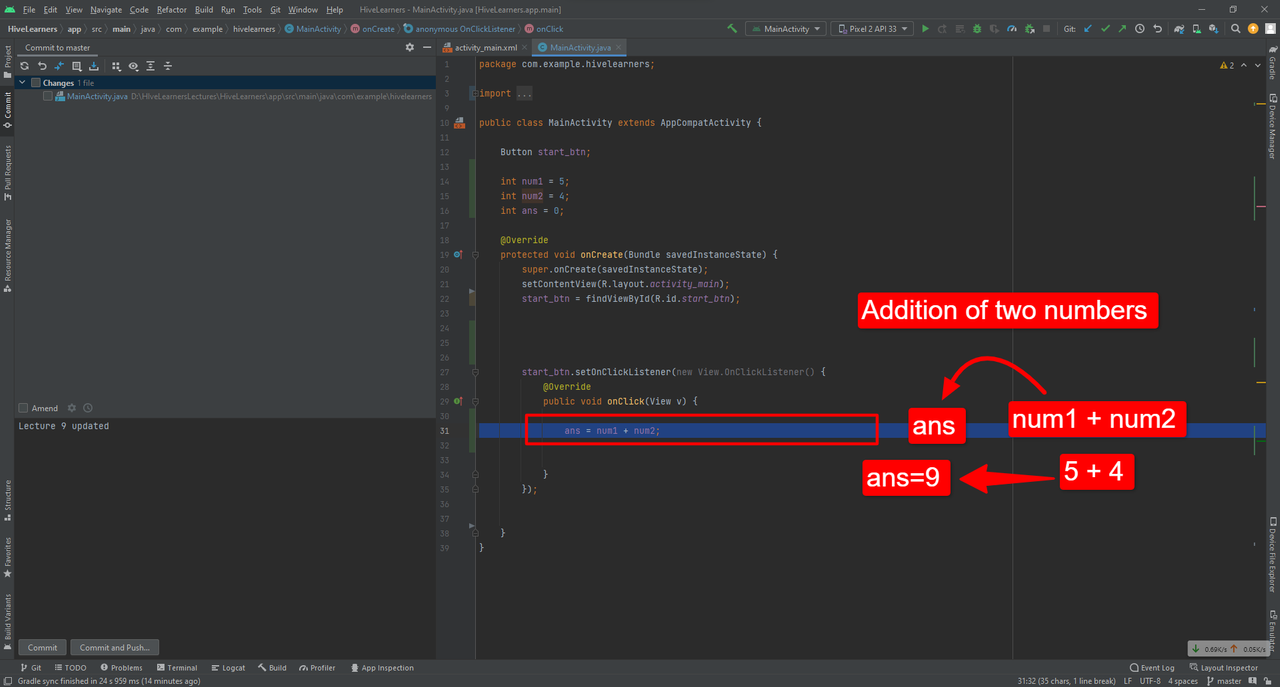Click Attach Debugger to Android Process icon

click(x=1030, y=29)
